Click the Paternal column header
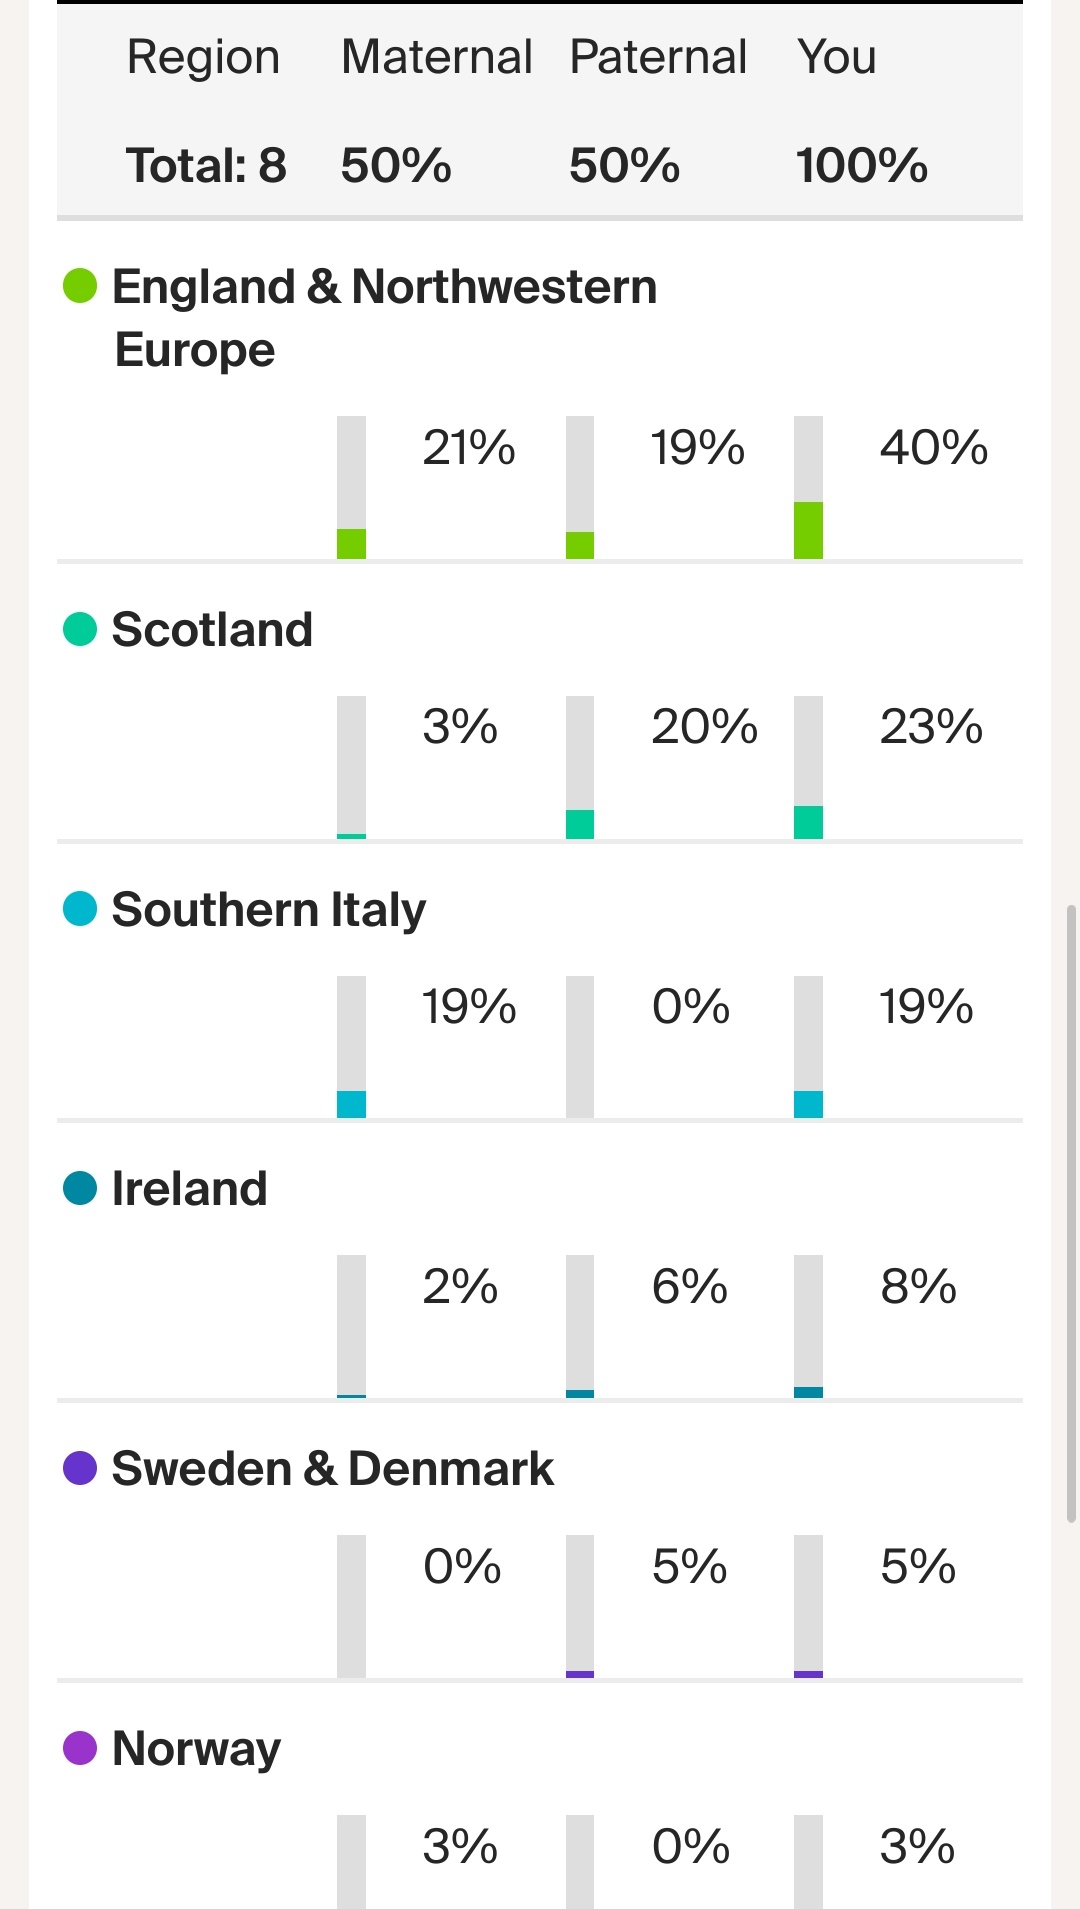The width and height of the screenshot is (1080, 1909). (x=658, y=57)
